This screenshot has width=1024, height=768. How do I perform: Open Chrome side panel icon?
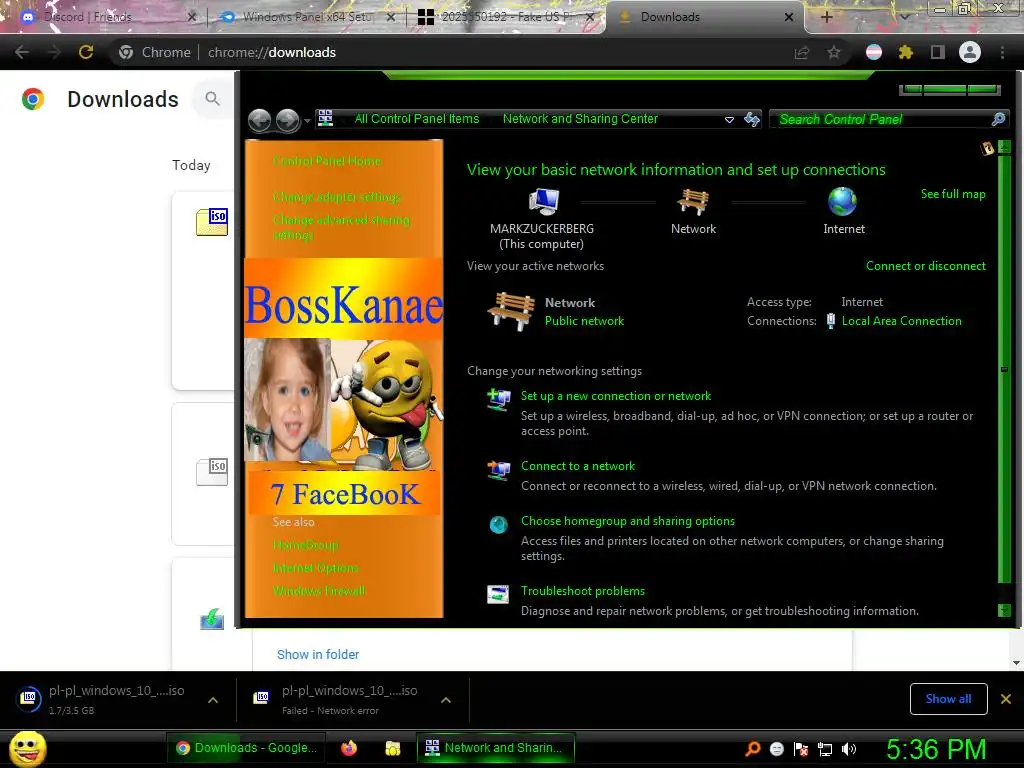[938, 52]
